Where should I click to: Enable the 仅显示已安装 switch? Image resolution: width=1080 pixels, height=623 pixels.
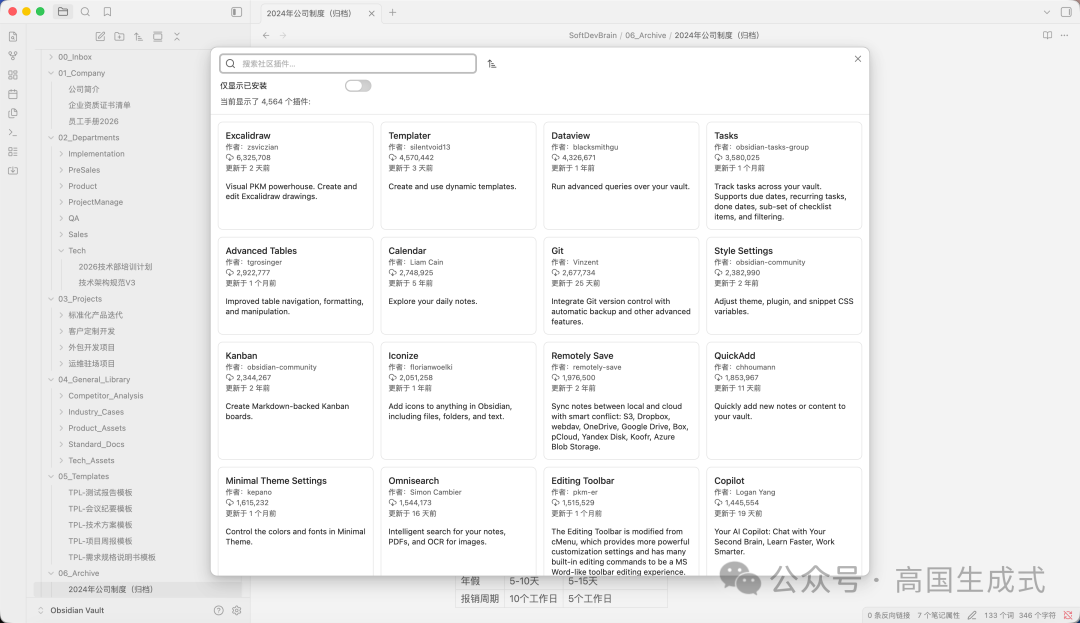358,85
